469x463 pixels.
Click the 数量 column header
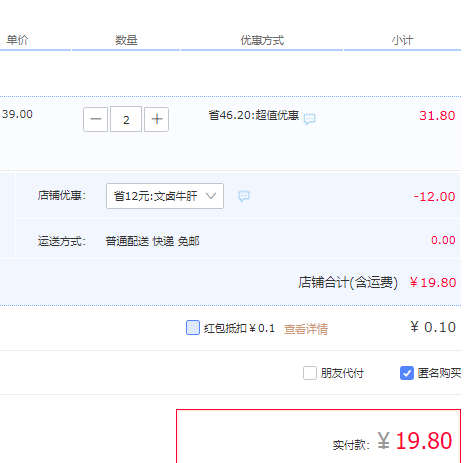tap(126, 40)
